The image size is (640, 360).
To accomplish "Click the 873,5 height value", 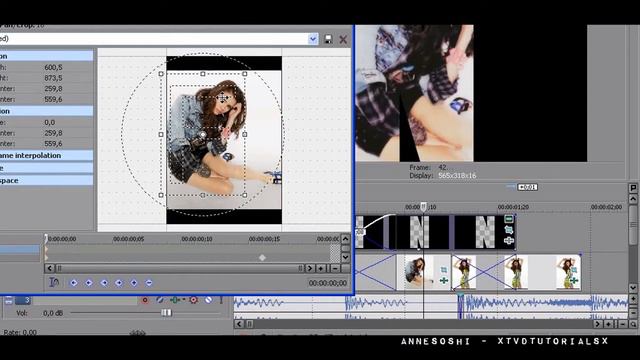I will click(x=53, y=78).
